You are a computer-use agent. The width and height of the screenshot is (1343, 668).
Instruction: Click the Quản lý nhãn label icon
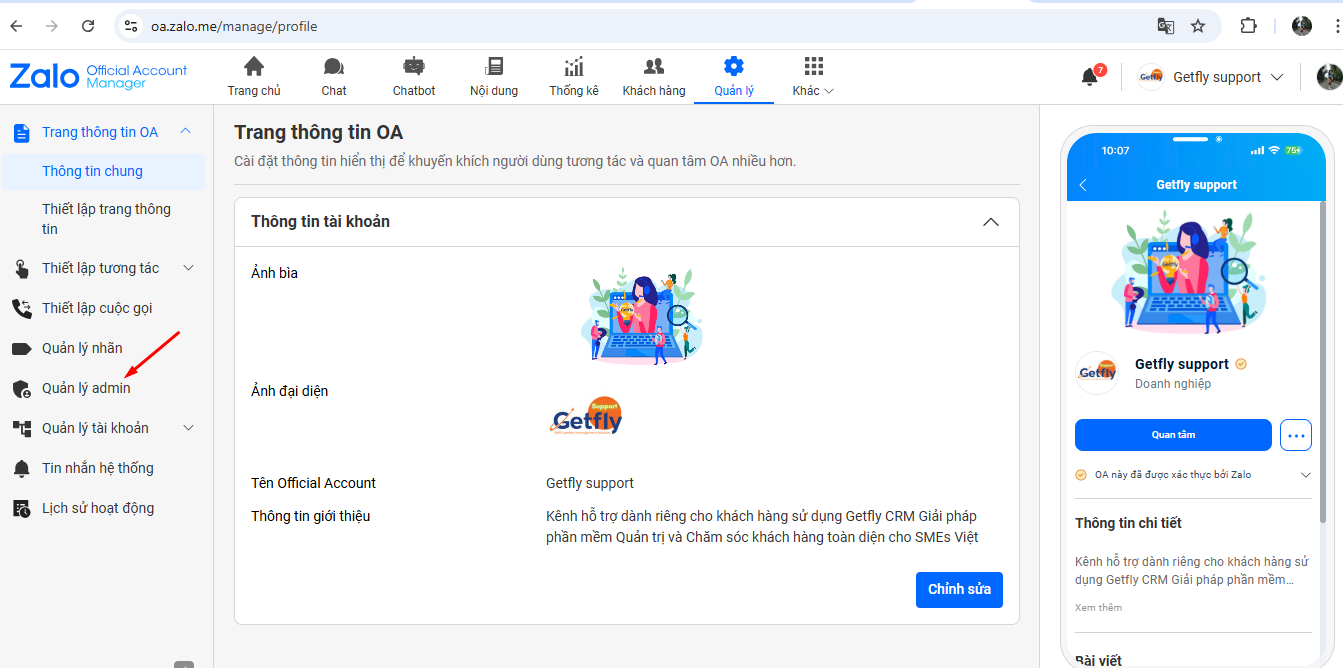tap(21, 348)
